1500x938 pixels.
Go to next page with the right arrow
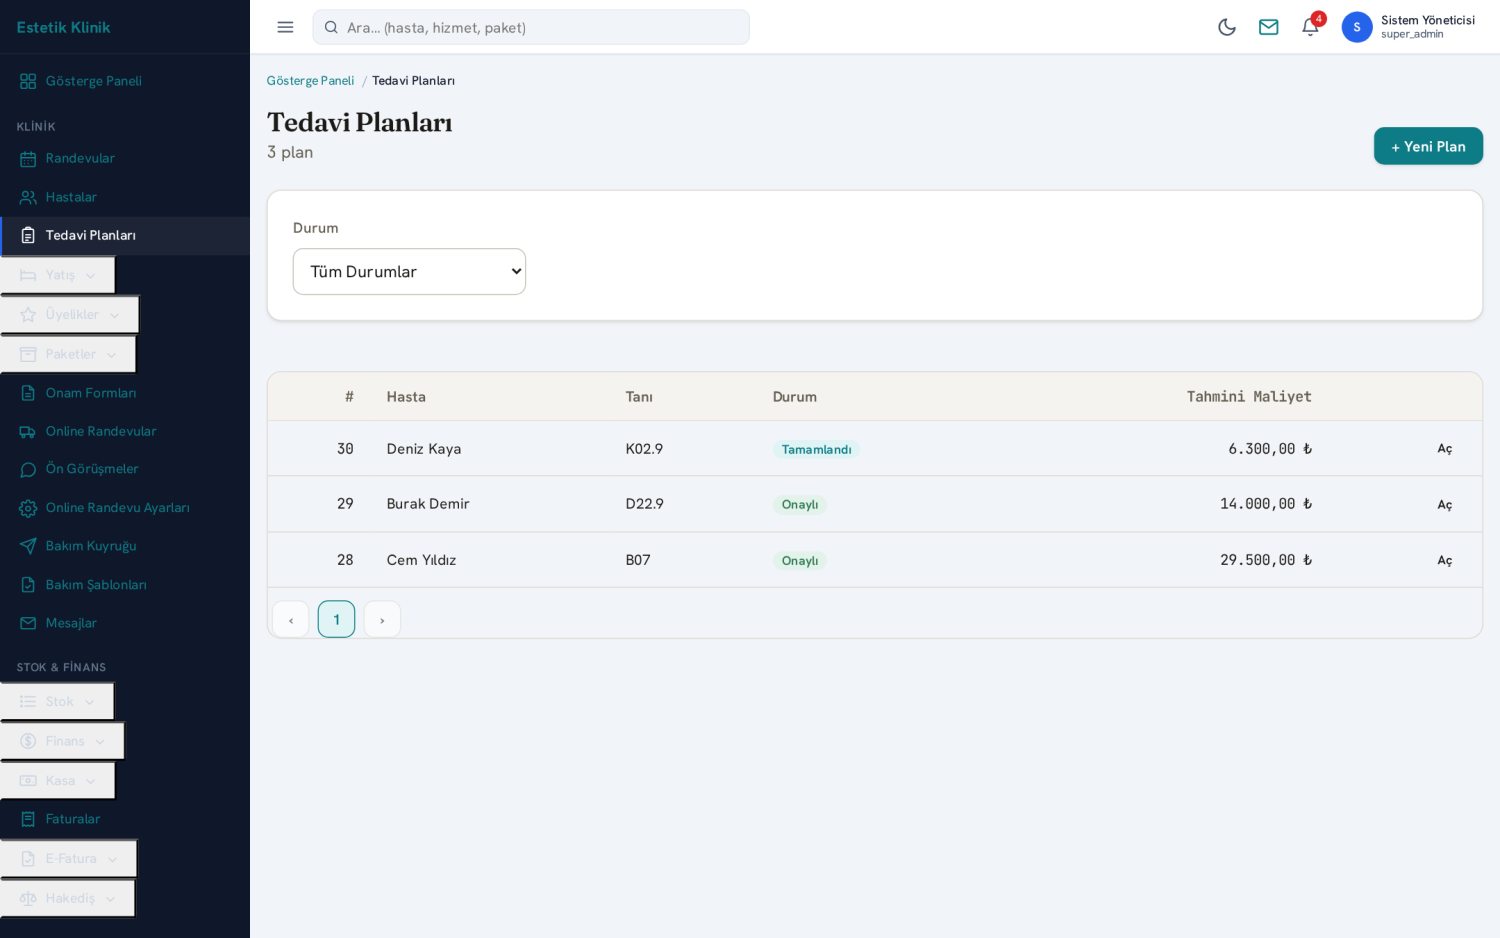pyautogui.click(x=382, y=620)
